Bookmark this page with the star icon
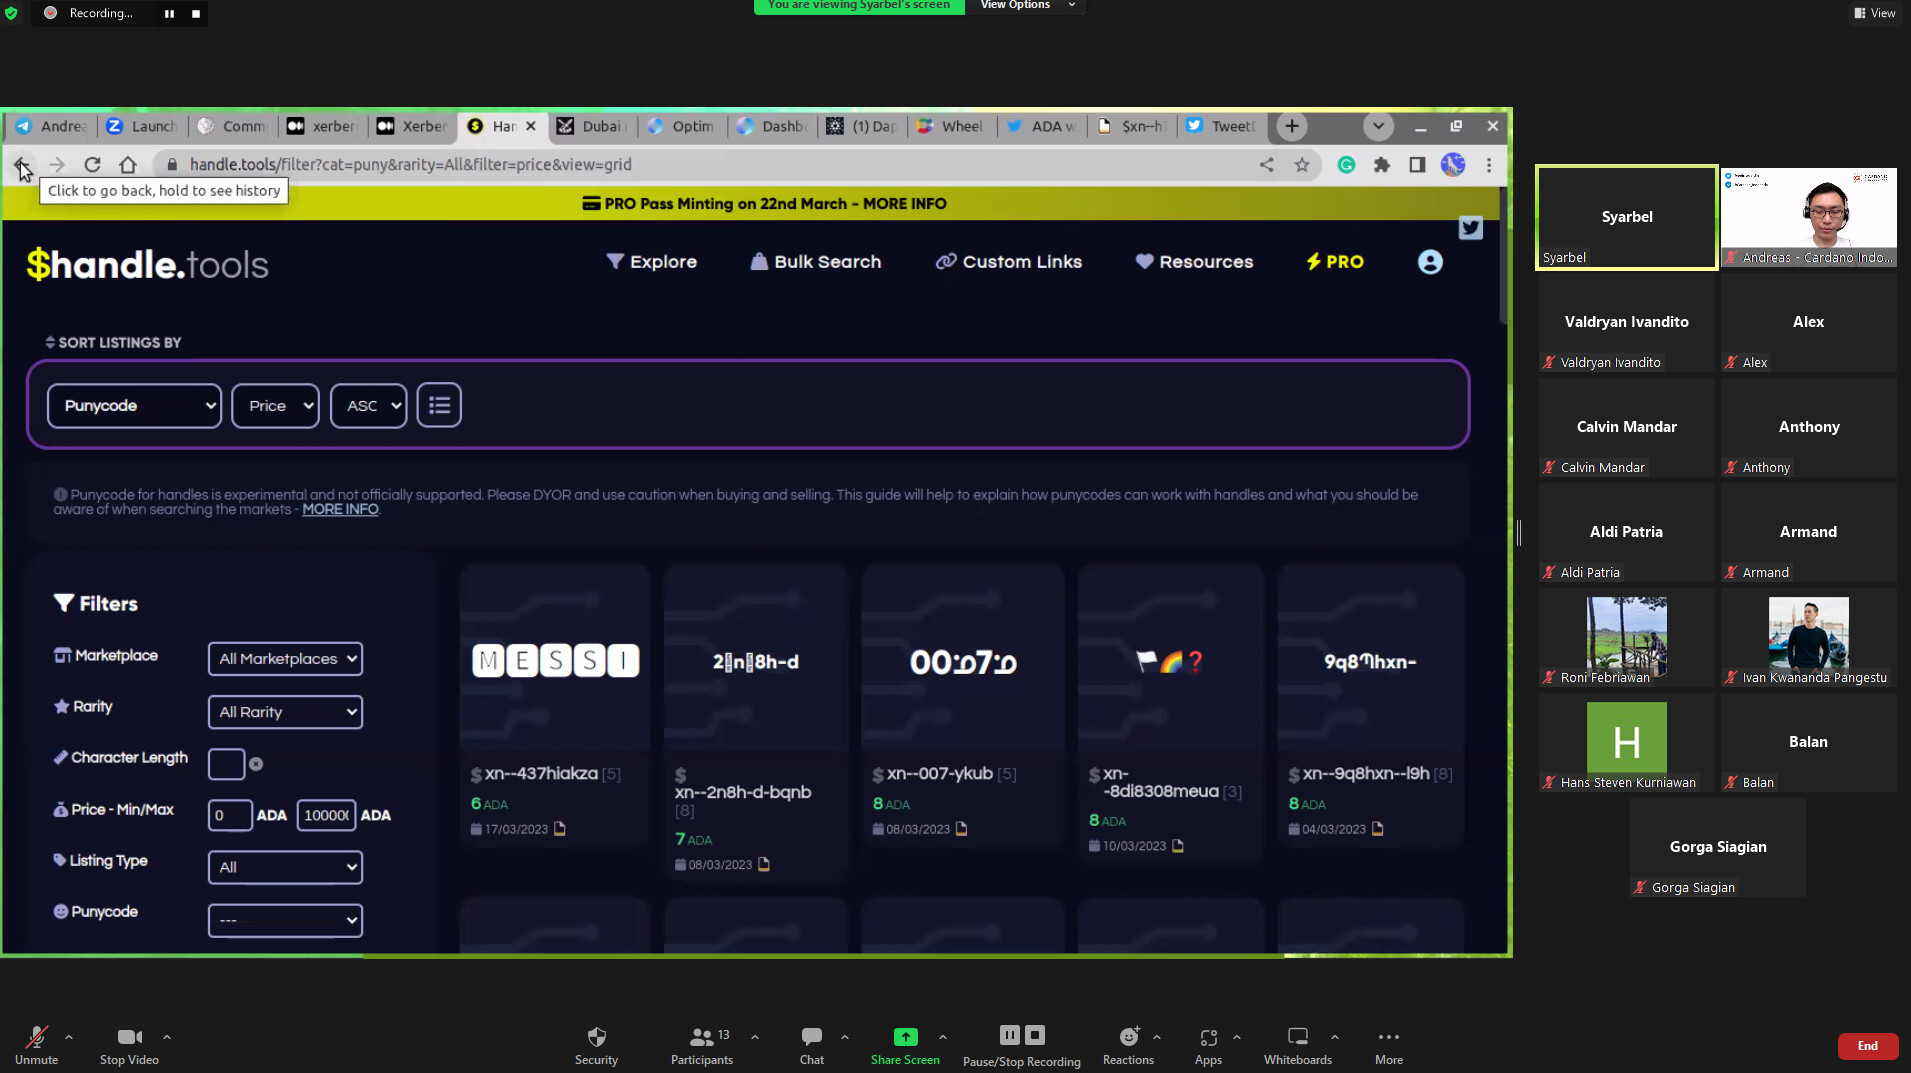The height and width of the screenshot is (1073, 1911). 1302,165
